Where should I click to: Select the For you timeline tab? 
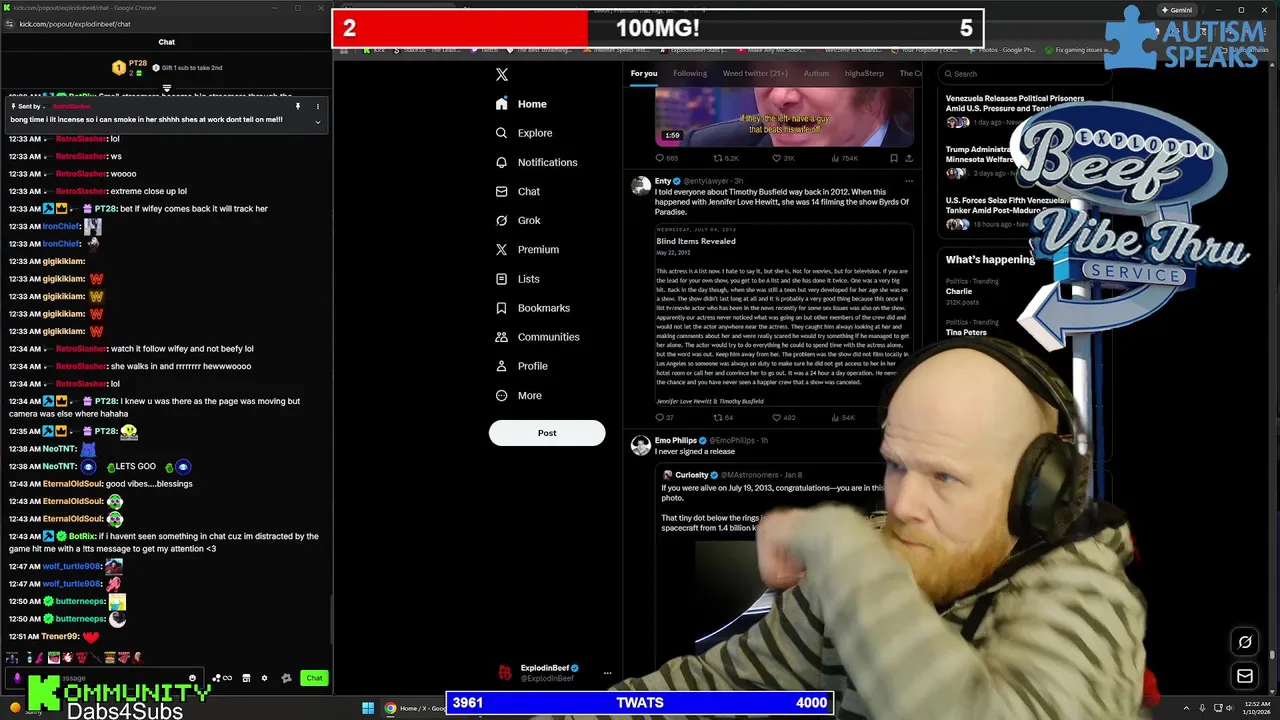pyautogui.click(x=644, y=73)
